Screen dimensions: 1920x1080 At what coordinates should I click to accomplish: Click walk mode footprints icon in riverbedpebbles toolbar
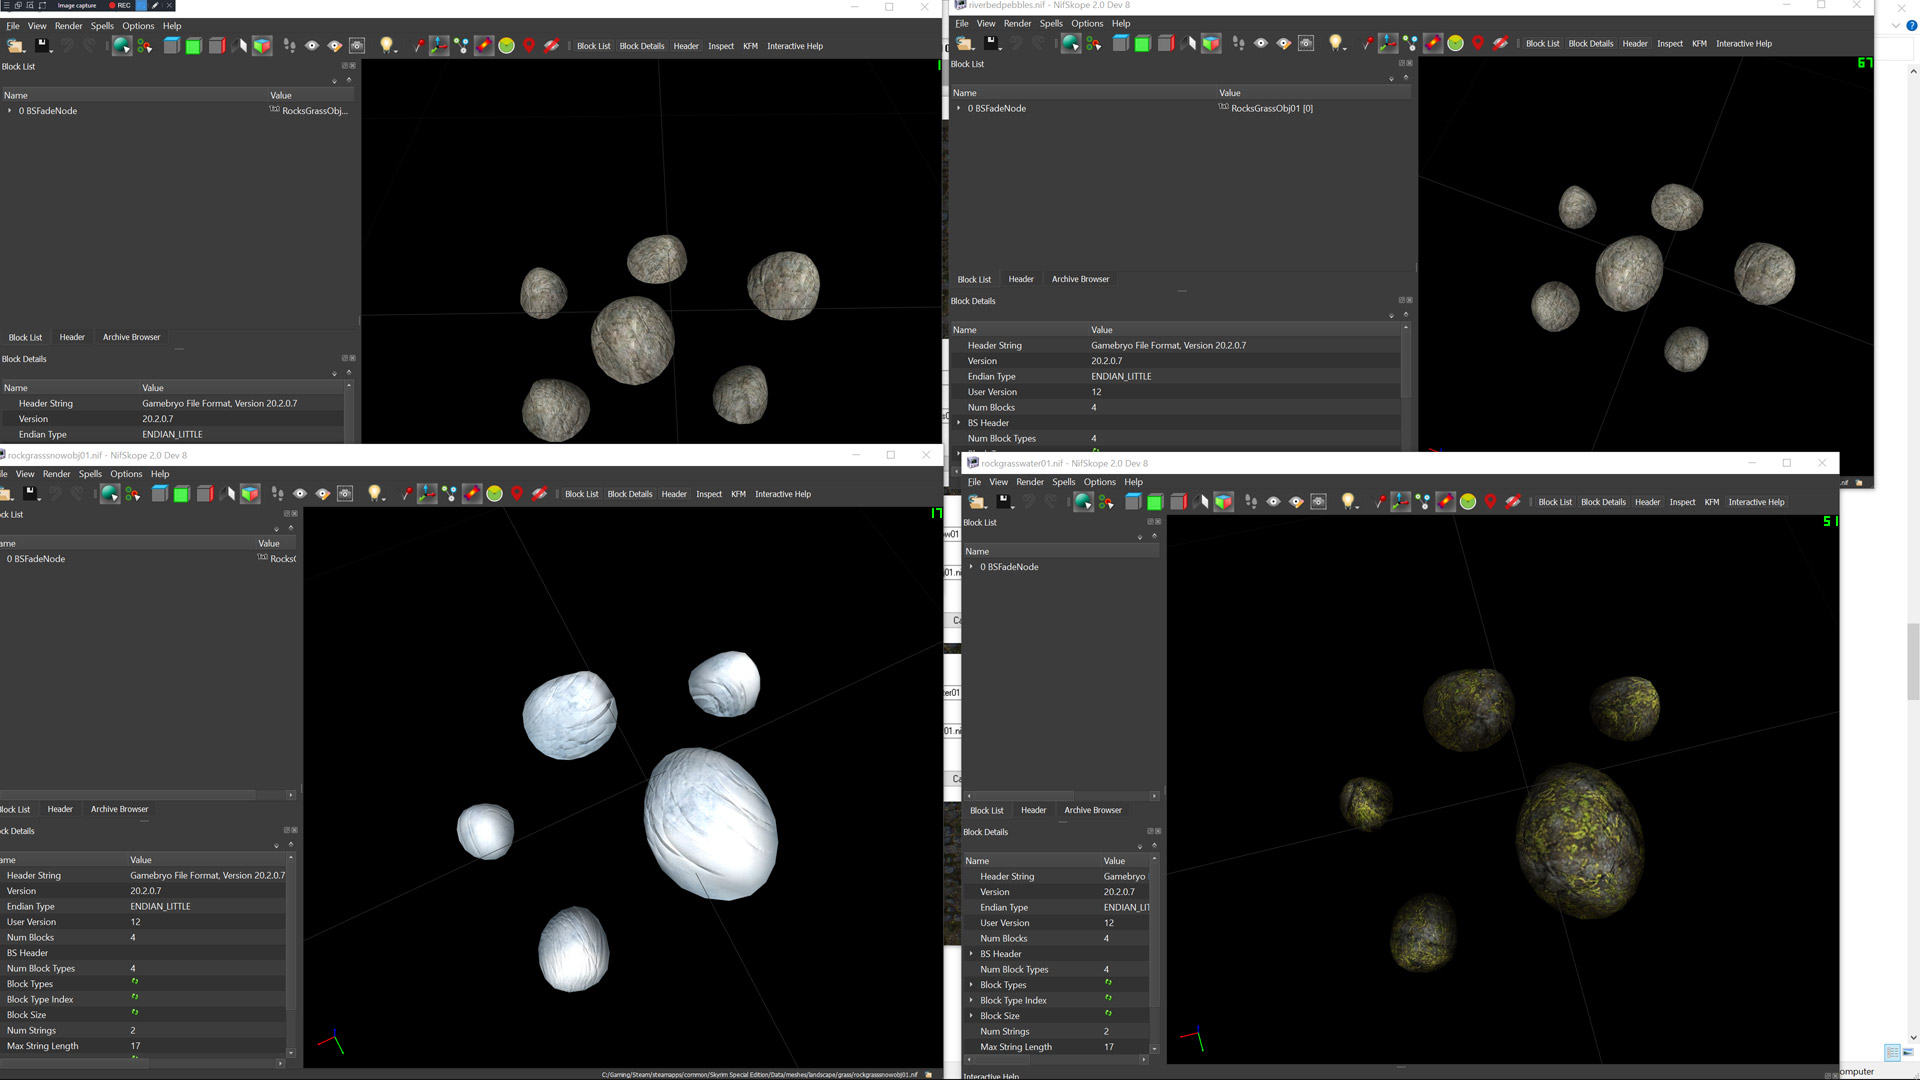(1239, 44)
